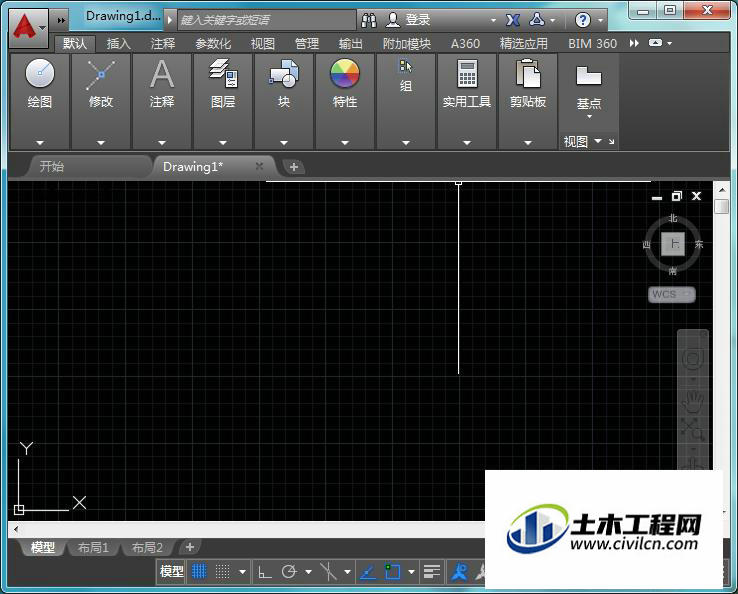
Task: Add a new drawing tab with plus
Action: click(x=294, y=167)
